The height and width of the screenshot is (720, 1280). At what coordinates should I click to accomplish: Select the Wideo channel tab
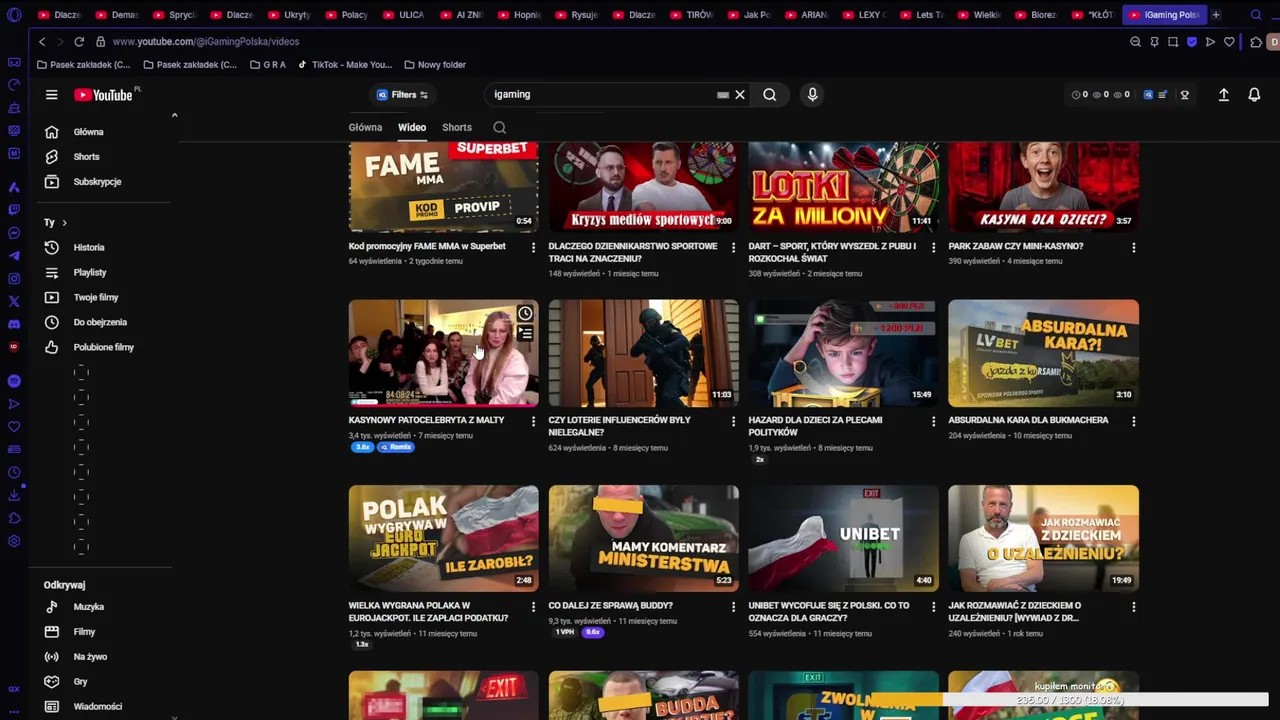412,127
